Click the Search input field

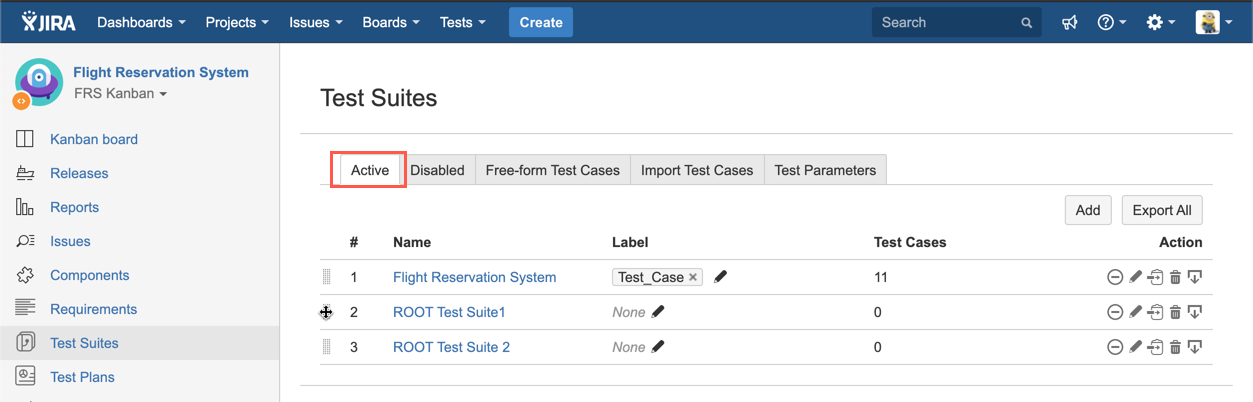point(945,22)
